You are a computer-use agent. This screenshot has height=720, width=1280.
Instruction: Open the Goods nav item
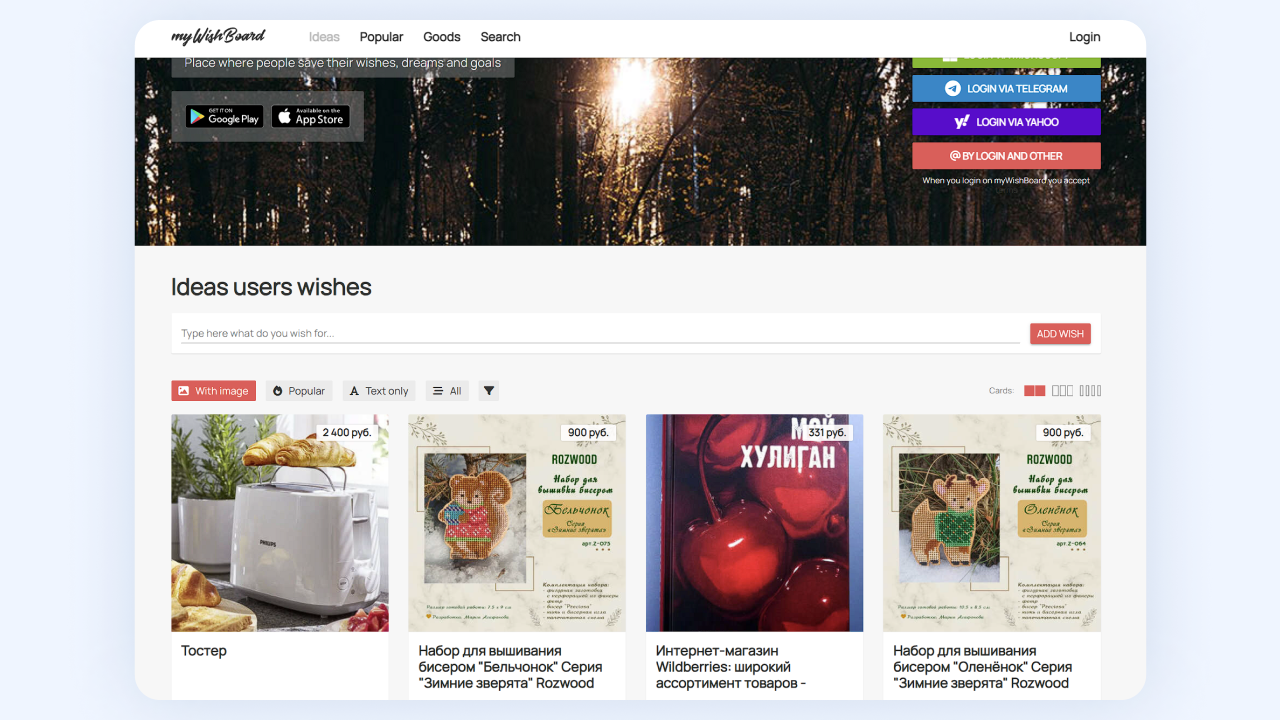coord(442,37)
